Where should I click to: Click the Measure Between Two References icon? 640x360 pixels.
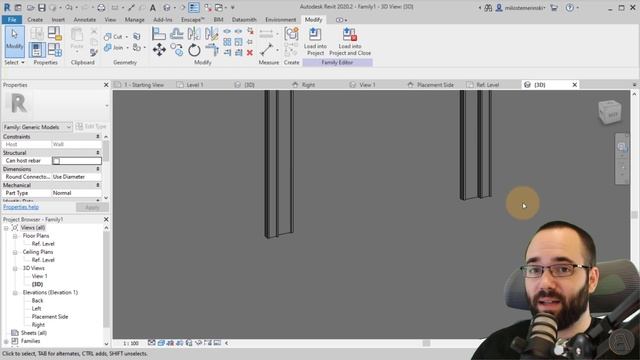pyautogui.click(x=266, y=50)
